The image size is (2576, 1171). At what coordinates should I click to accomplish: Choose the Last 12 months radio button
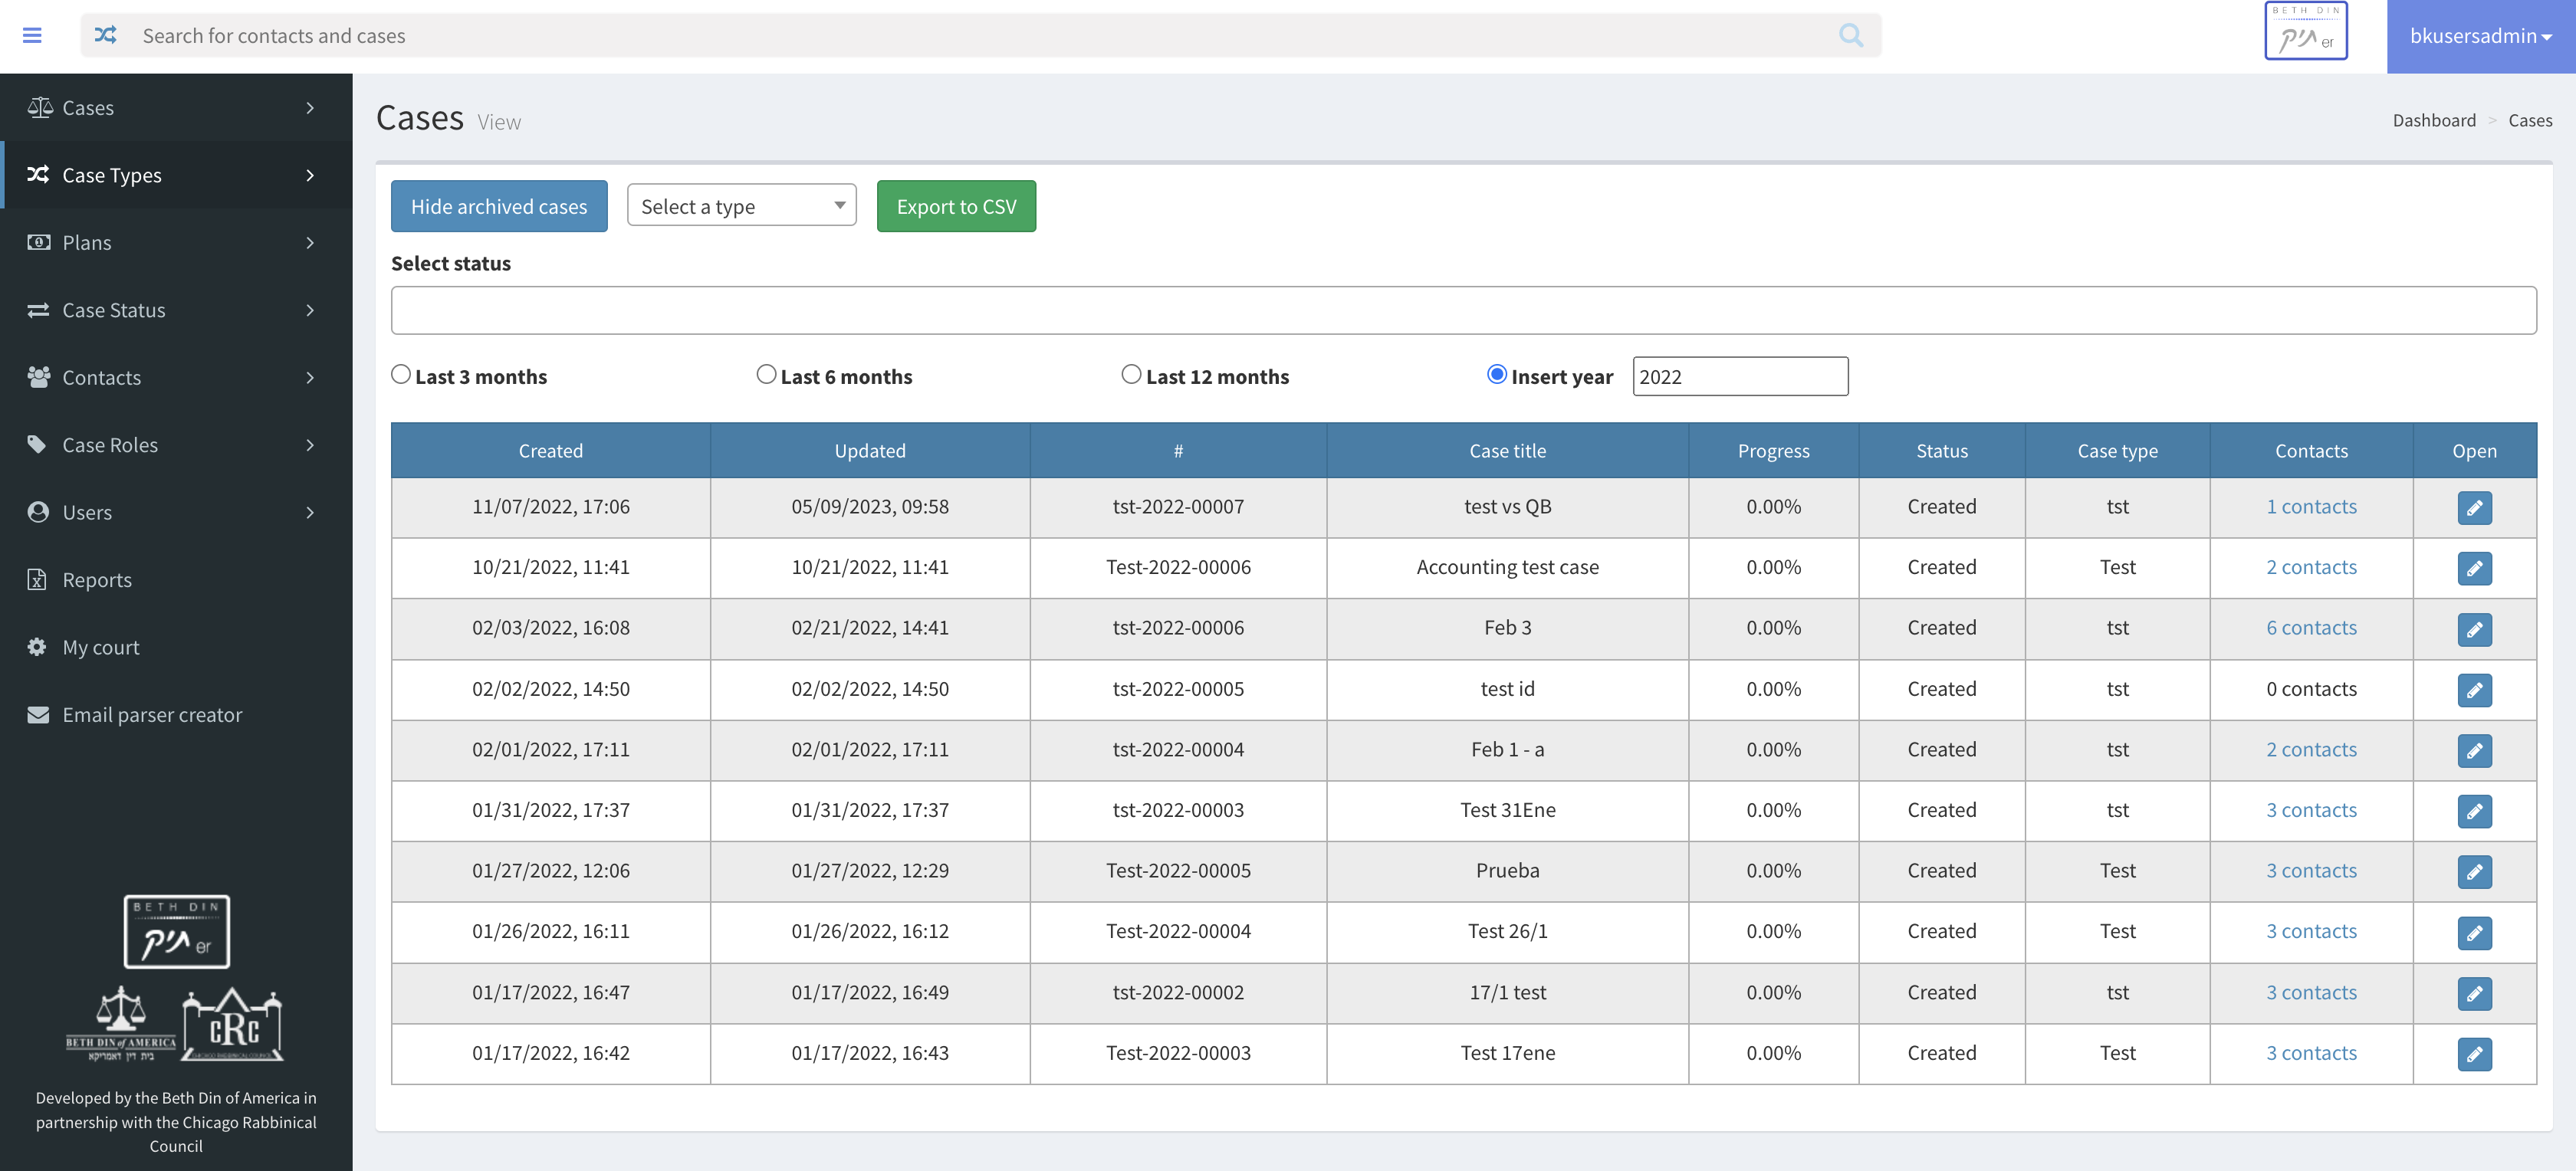click(1131, 374)
